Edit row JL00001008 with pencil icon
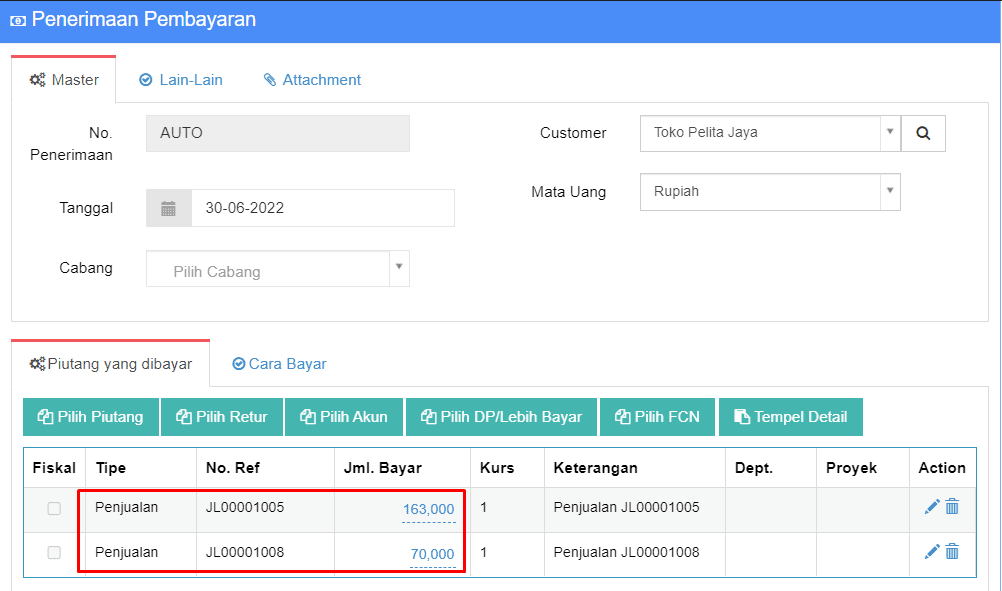Viewport: 1002px width, 591px height. point(932,551)
